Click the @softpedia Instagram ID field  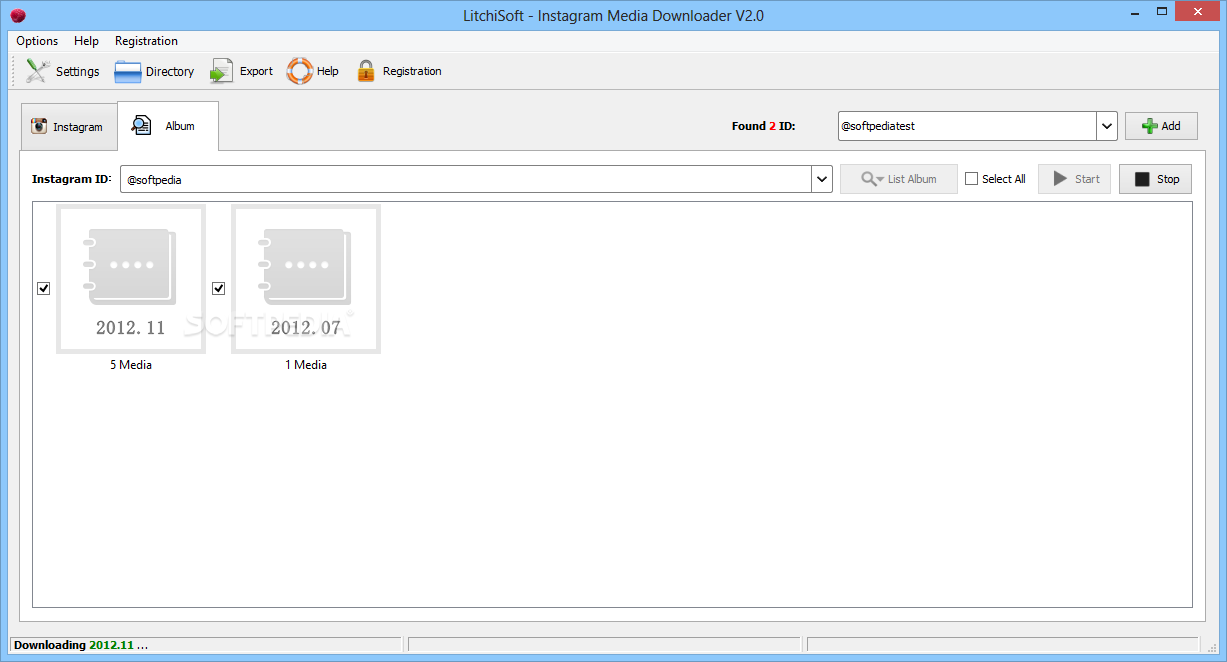click(x=466, y=179)
